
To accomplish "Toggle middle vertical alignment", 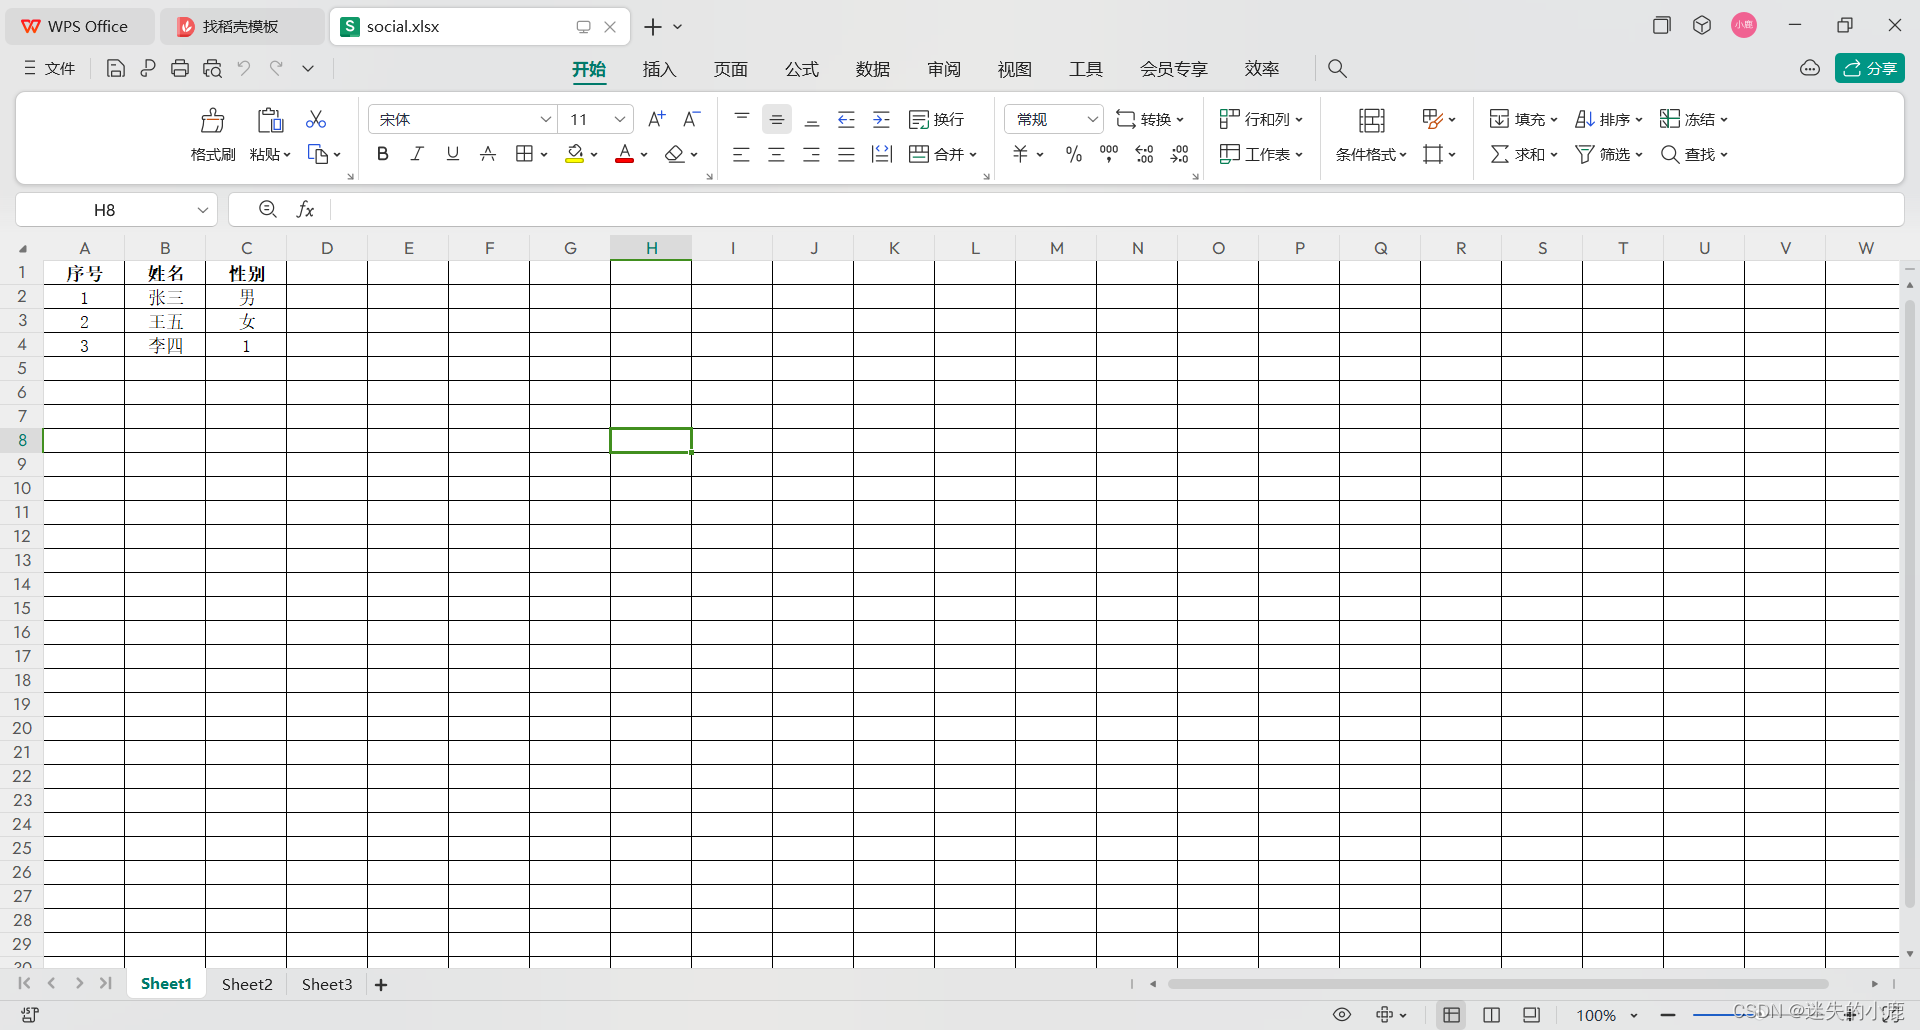I will tap(777, 119).
